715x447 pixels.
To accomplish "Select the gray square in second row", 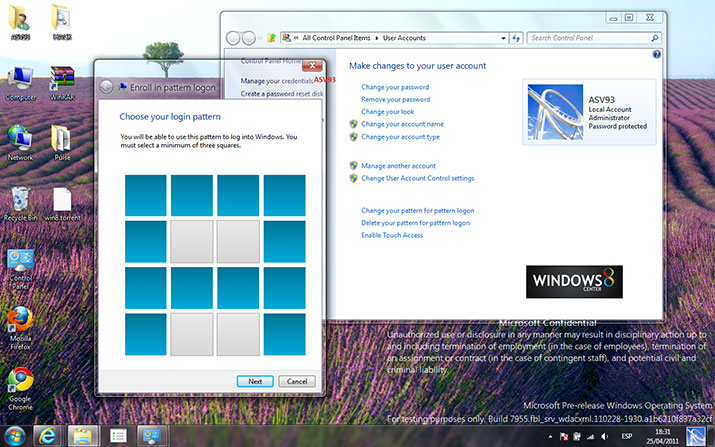I will pyautogui.click(x=191, y=240).
